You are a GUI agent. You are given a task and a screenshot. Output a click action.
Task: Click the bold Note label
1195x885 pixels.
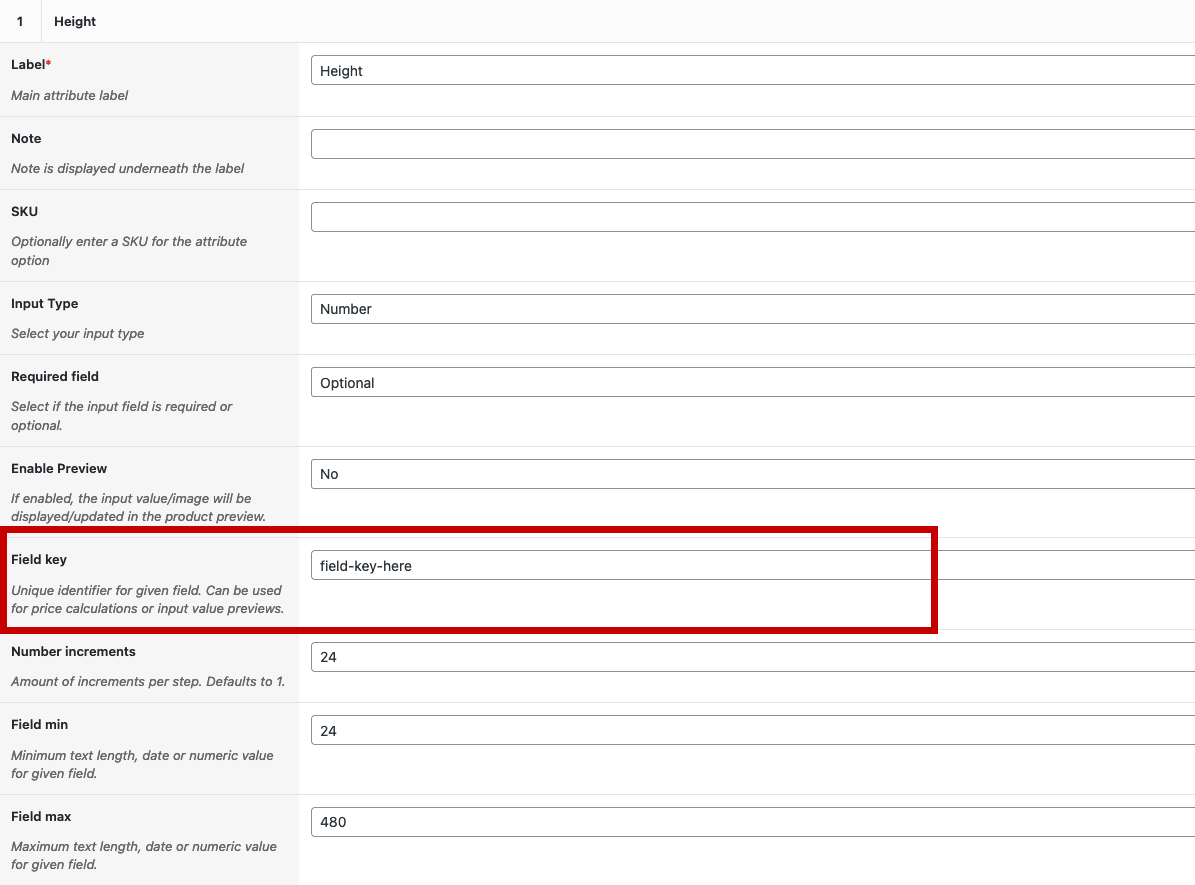(26, 138)
